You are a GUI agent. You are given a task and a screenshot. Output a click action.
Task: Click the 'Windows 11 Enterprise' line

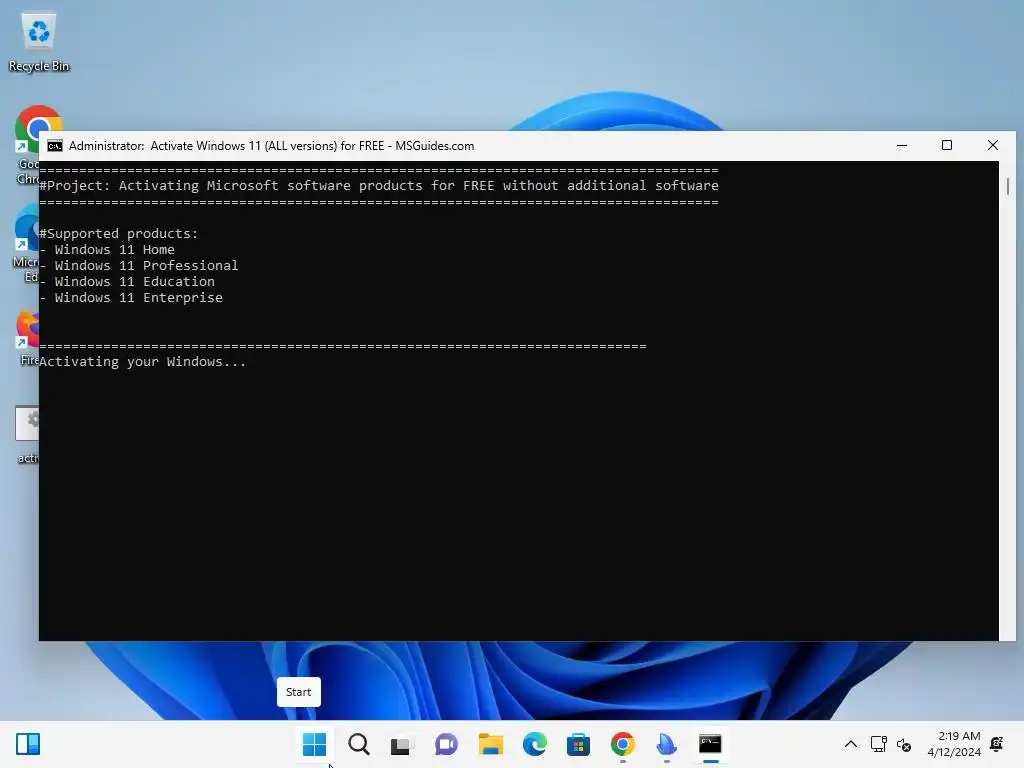131,298
